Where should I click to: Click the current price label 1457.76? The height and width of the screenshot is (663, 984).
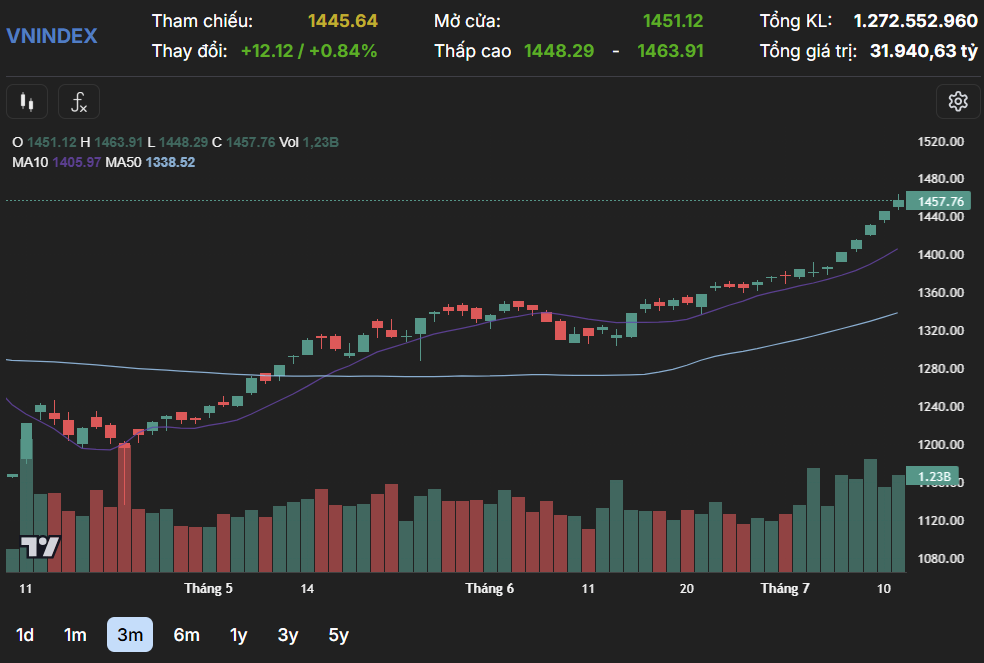point(939,201)
